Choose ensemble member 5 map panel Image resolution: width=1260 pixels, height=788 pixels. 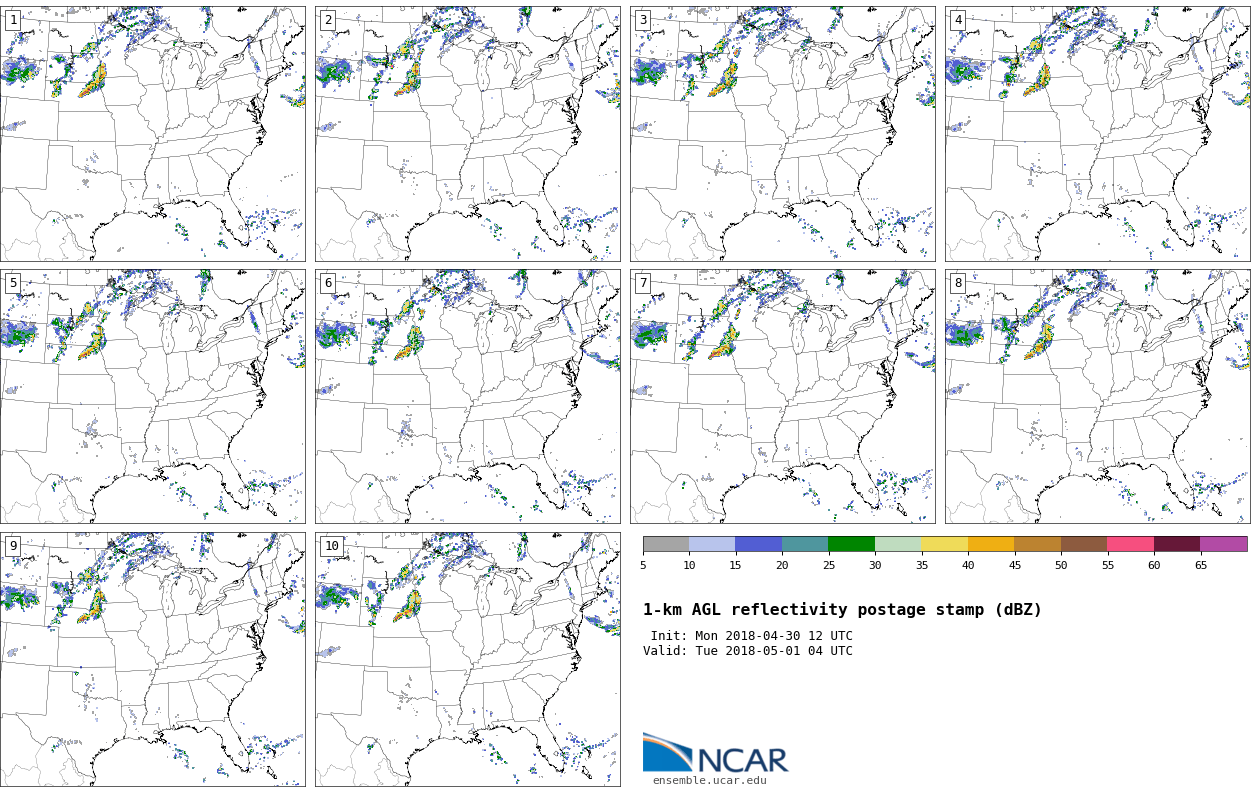153,396
